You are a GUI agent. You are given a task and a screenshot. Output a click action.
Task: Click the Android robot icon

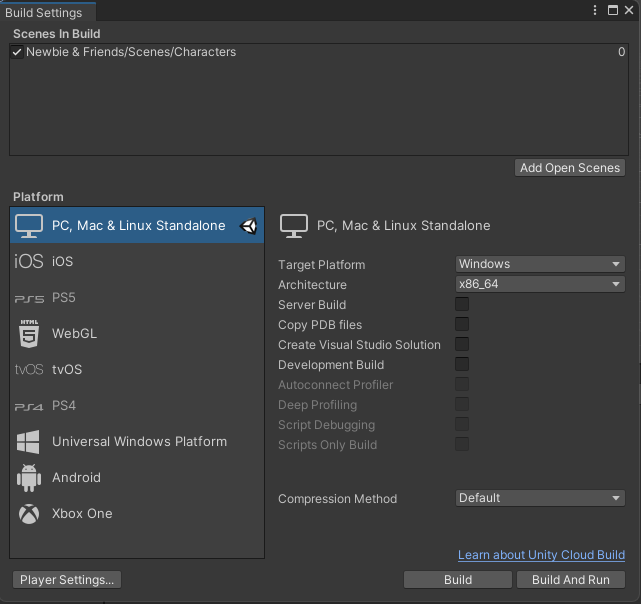pyautogui.click(x=29, y=478)
